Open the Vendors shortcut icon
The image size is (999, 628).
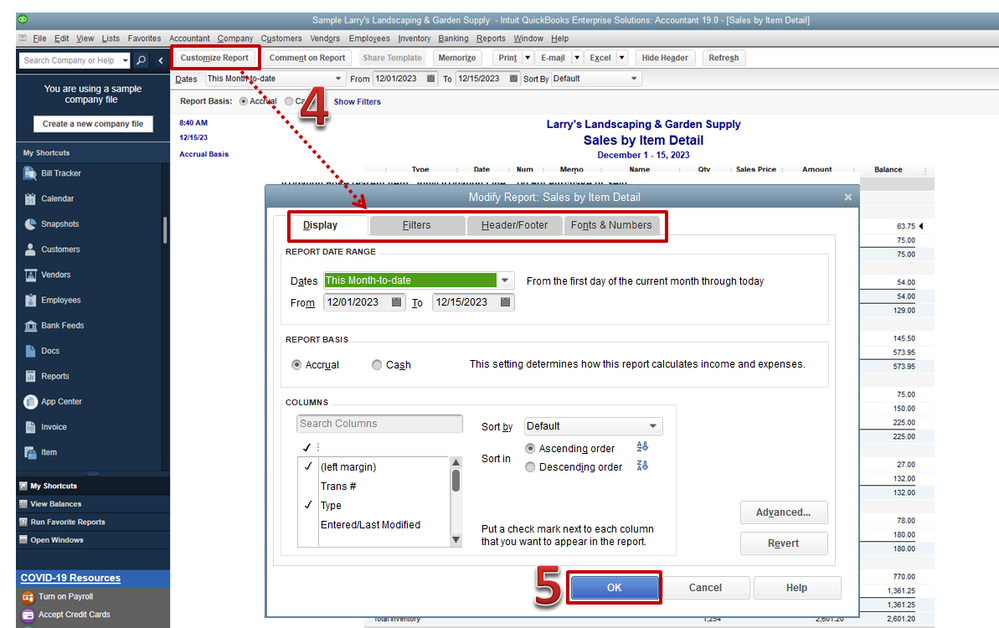click(x=30, y=275)
